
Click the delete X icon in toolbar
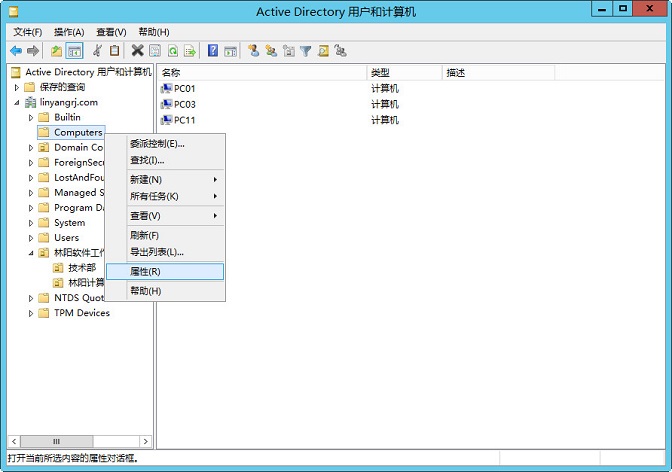pyautogui.click(x=137, y=51)
